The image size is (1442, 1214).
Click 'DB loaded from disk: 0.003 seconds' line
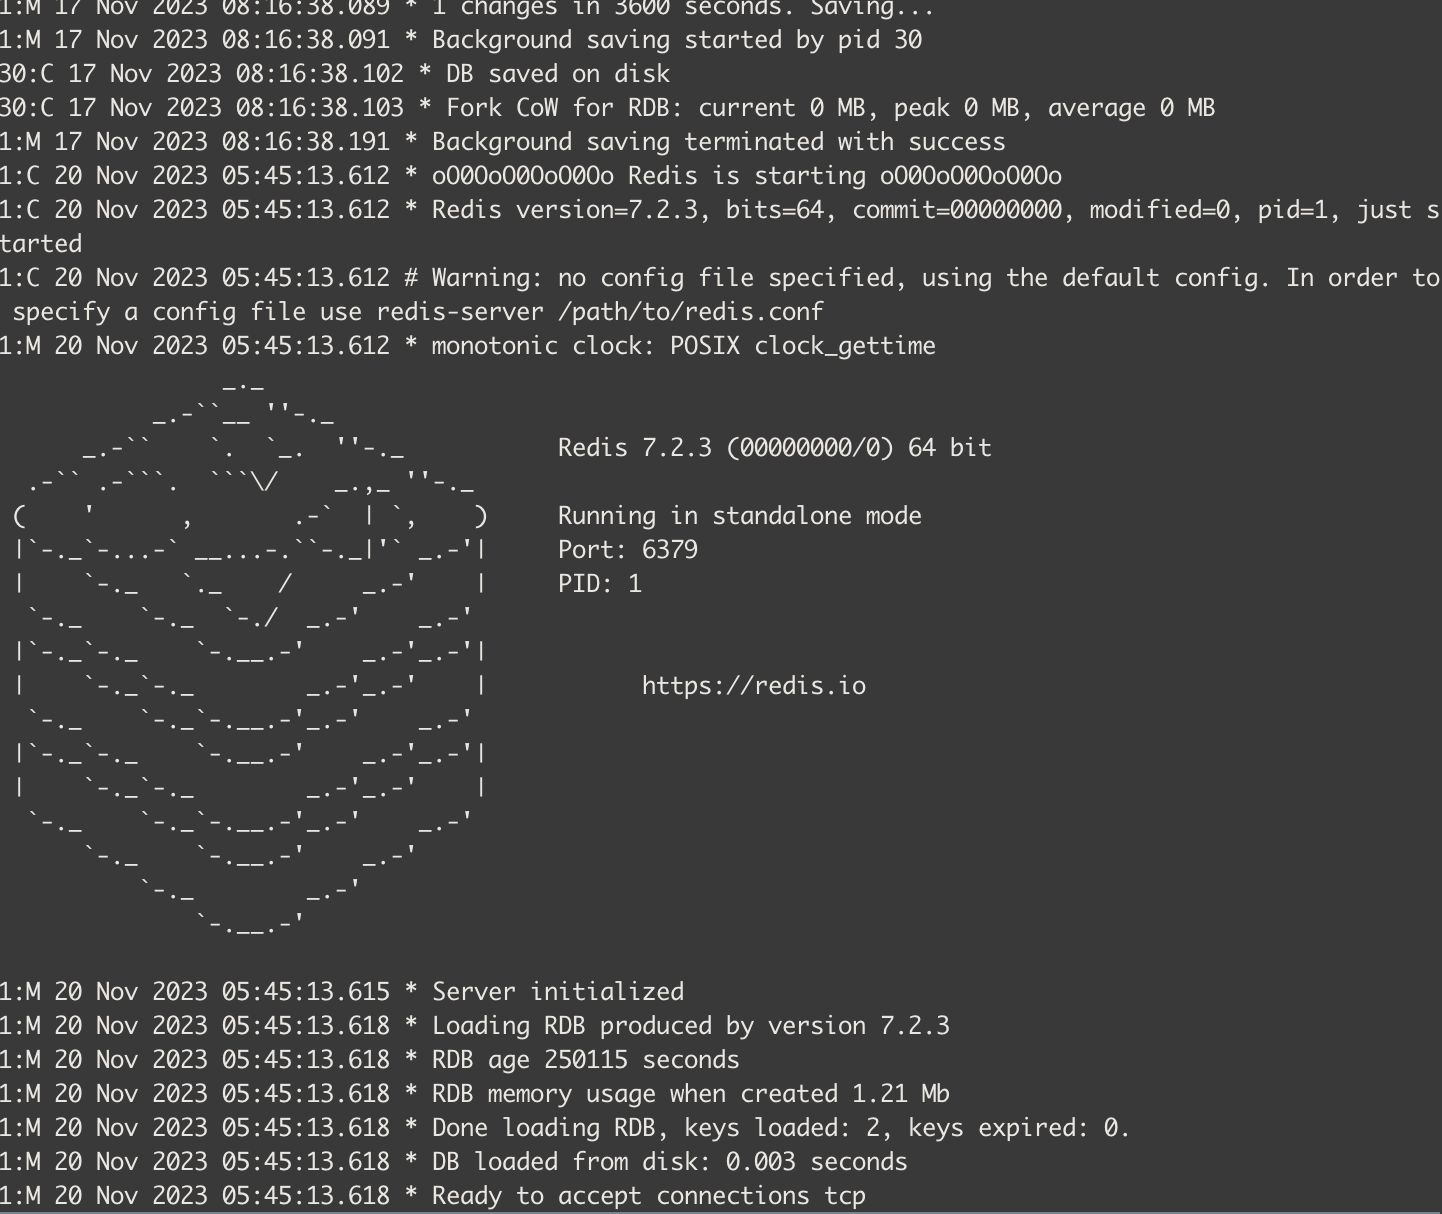454,1162
